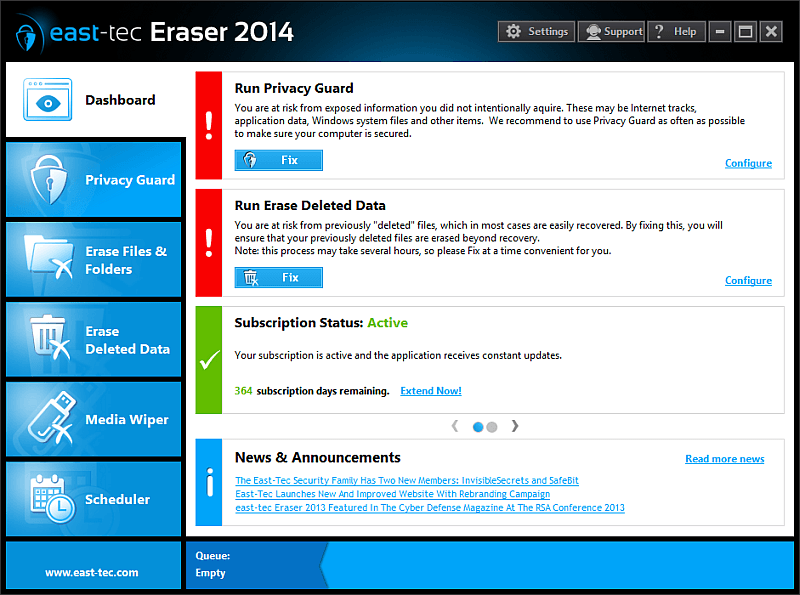This screenshot has height=595, width=800.
Task: Open Configure link for Erase Deleted Data
Action: tap(748, 281)
